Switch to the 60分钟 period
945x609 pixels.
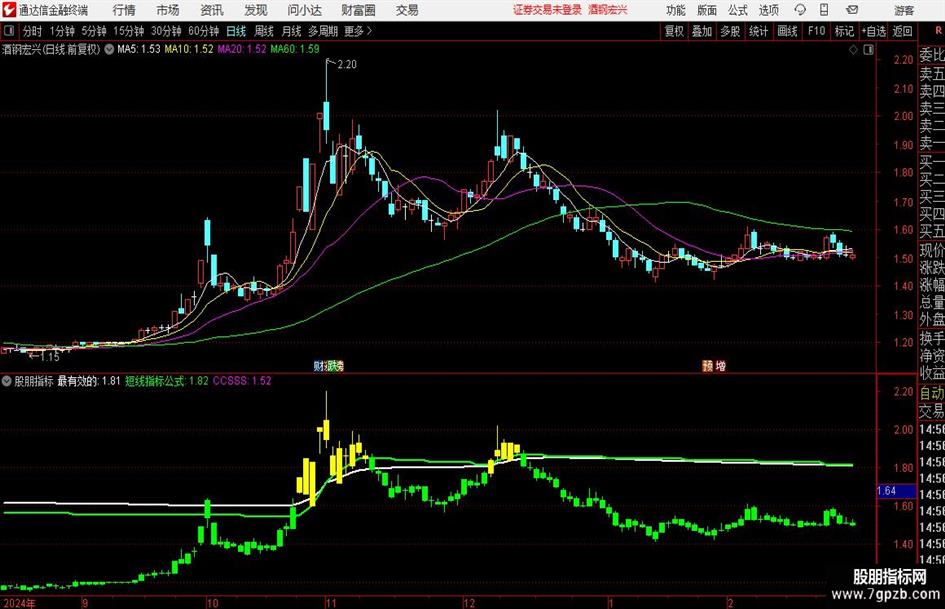[x=204, y=31]
